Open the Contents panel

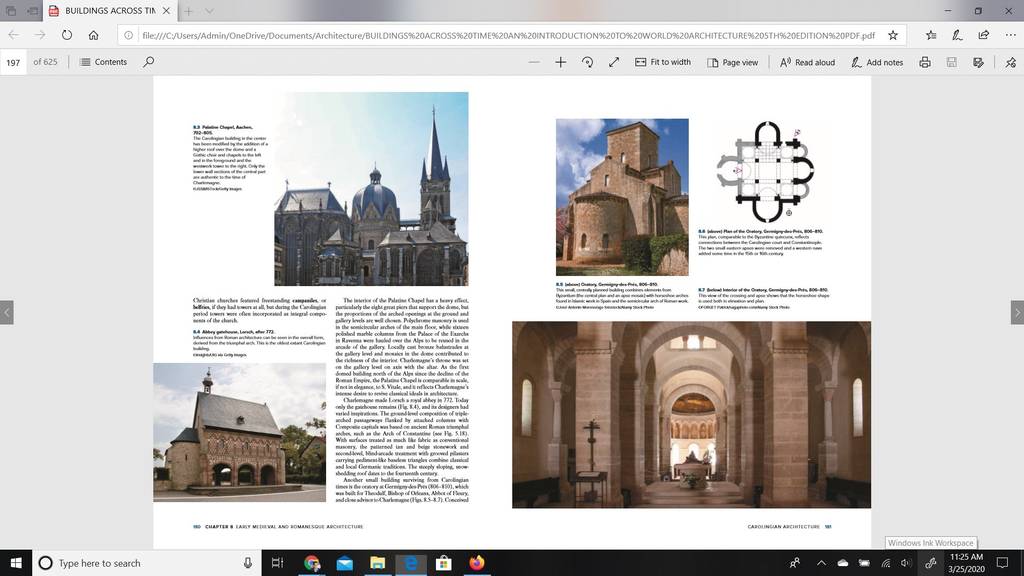point(103,62)
